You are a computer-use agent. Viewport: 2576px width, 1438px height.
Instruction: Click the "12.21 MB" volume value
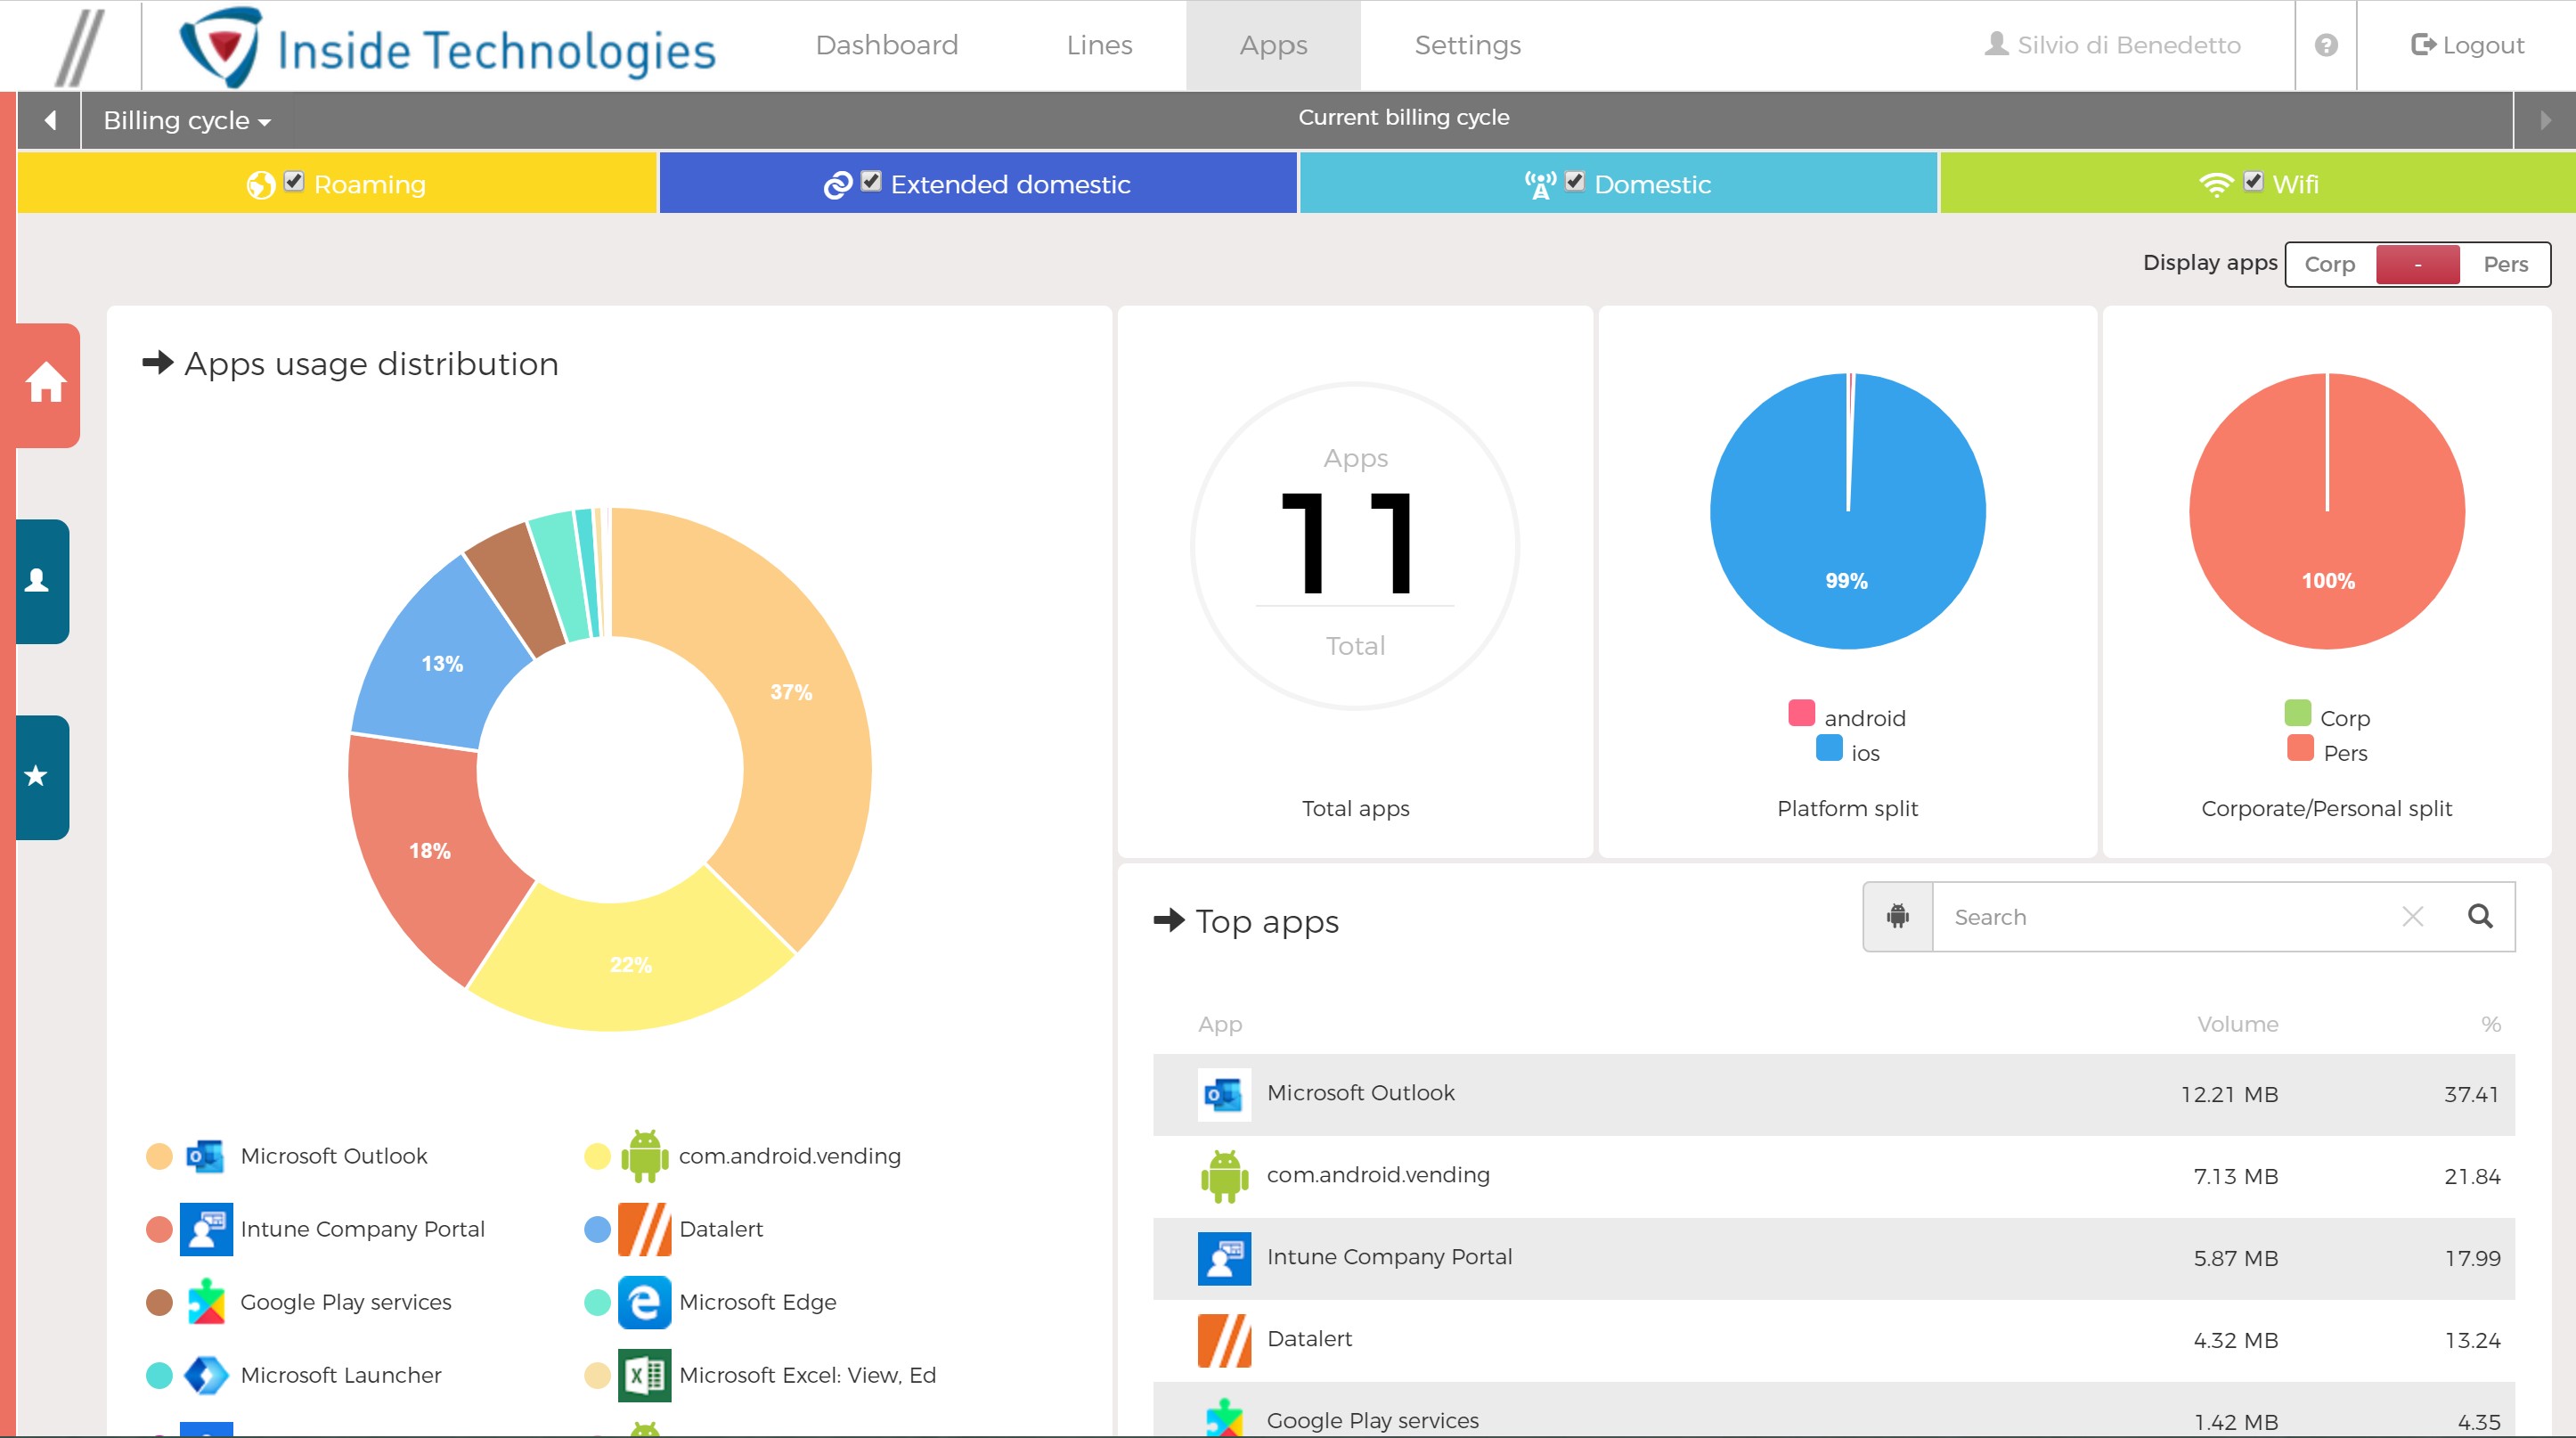[x=2229, y=1094]
